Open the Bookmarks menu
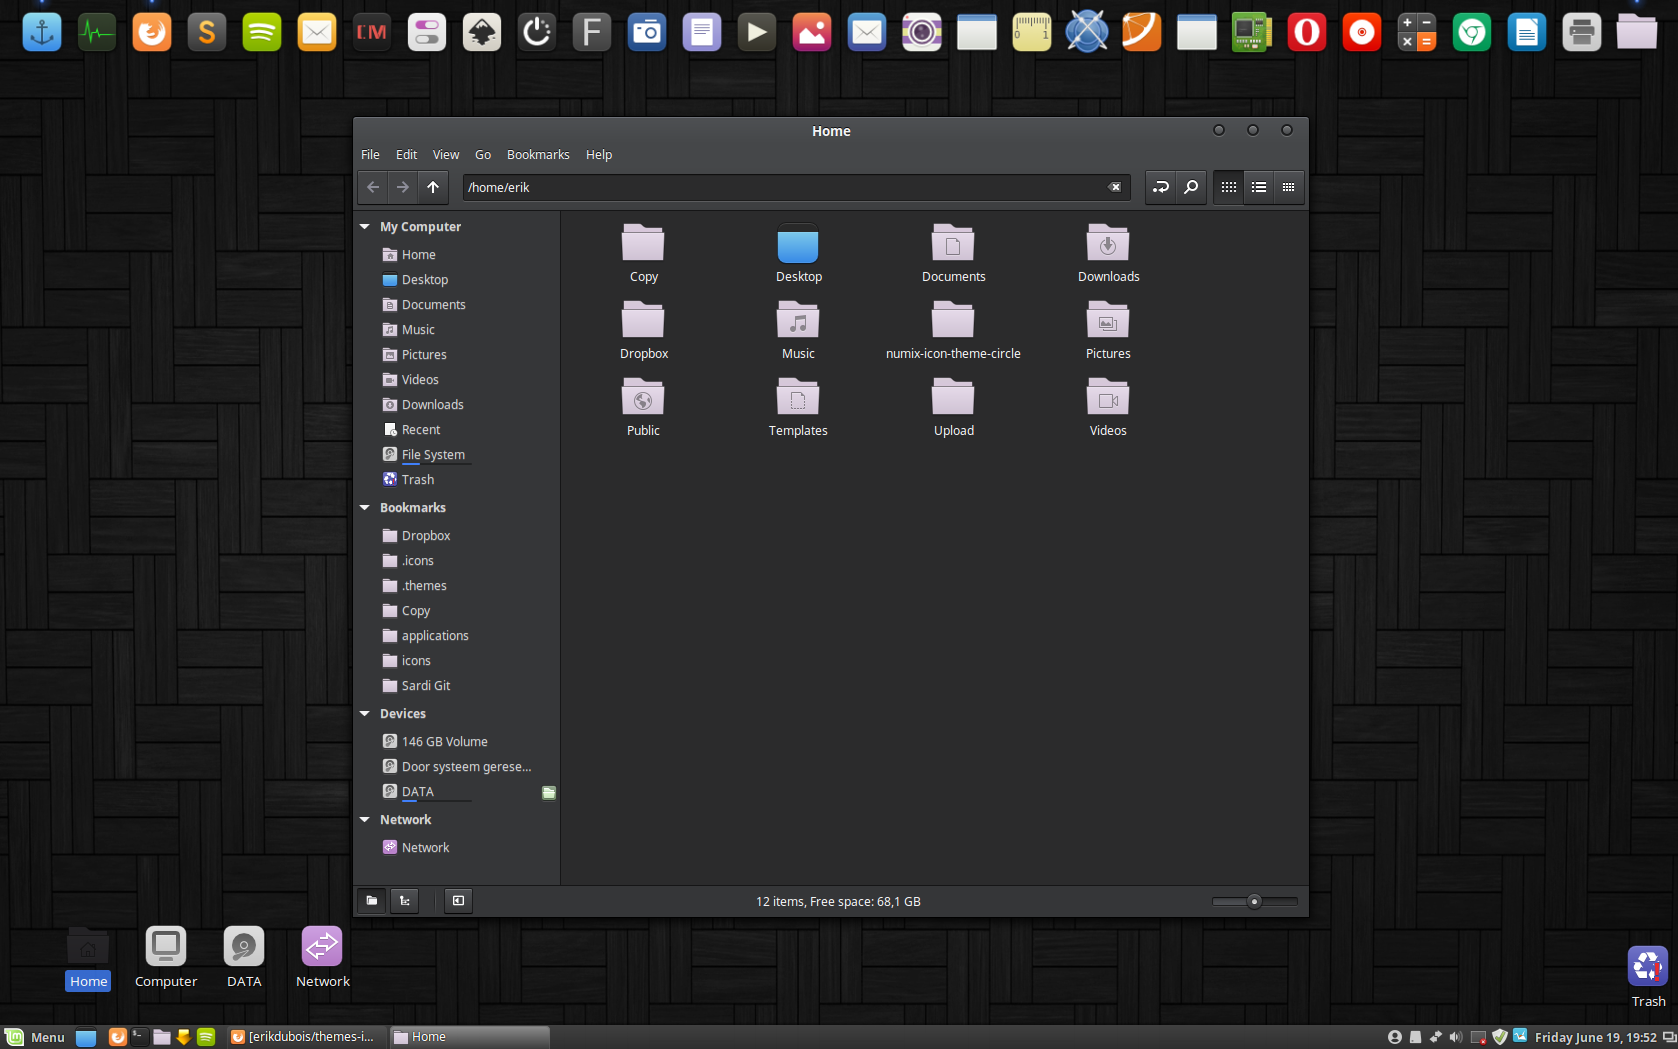Image resolution: width=1678 pixels, height=1049 pixels. click(538, 155)
